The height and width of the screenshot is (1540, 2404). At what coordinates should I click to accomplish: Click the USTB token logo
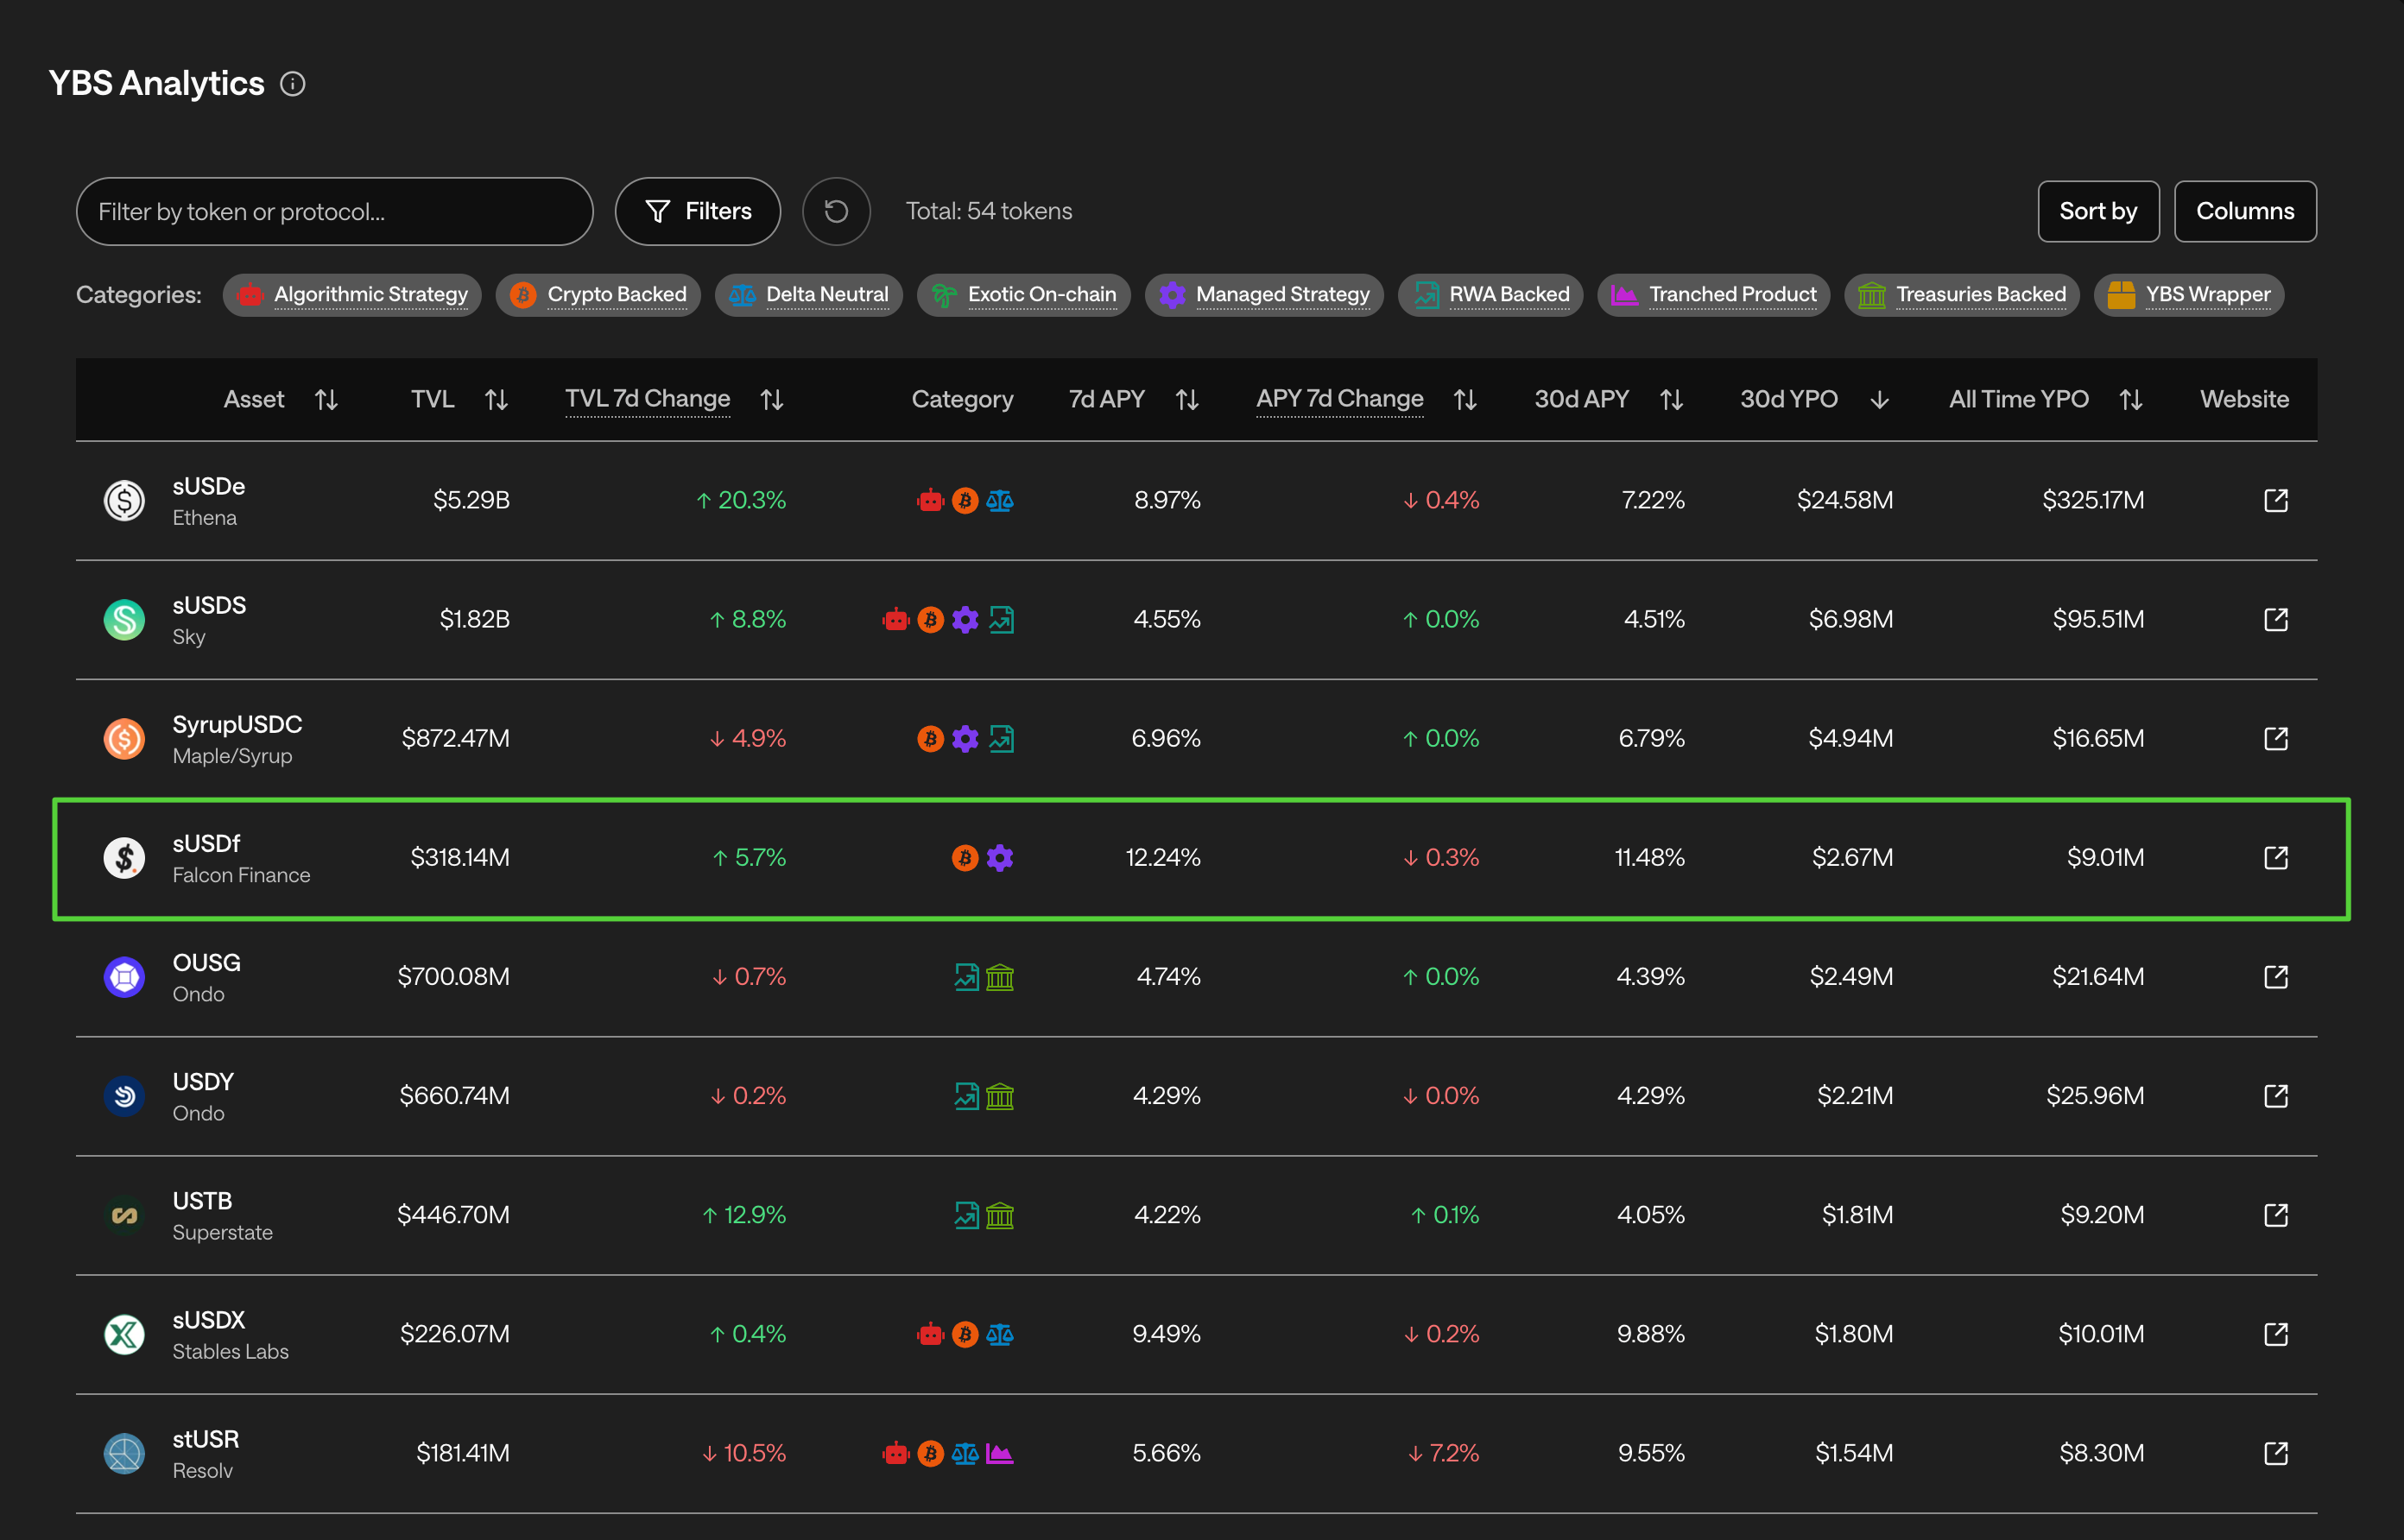point(125,1214)
